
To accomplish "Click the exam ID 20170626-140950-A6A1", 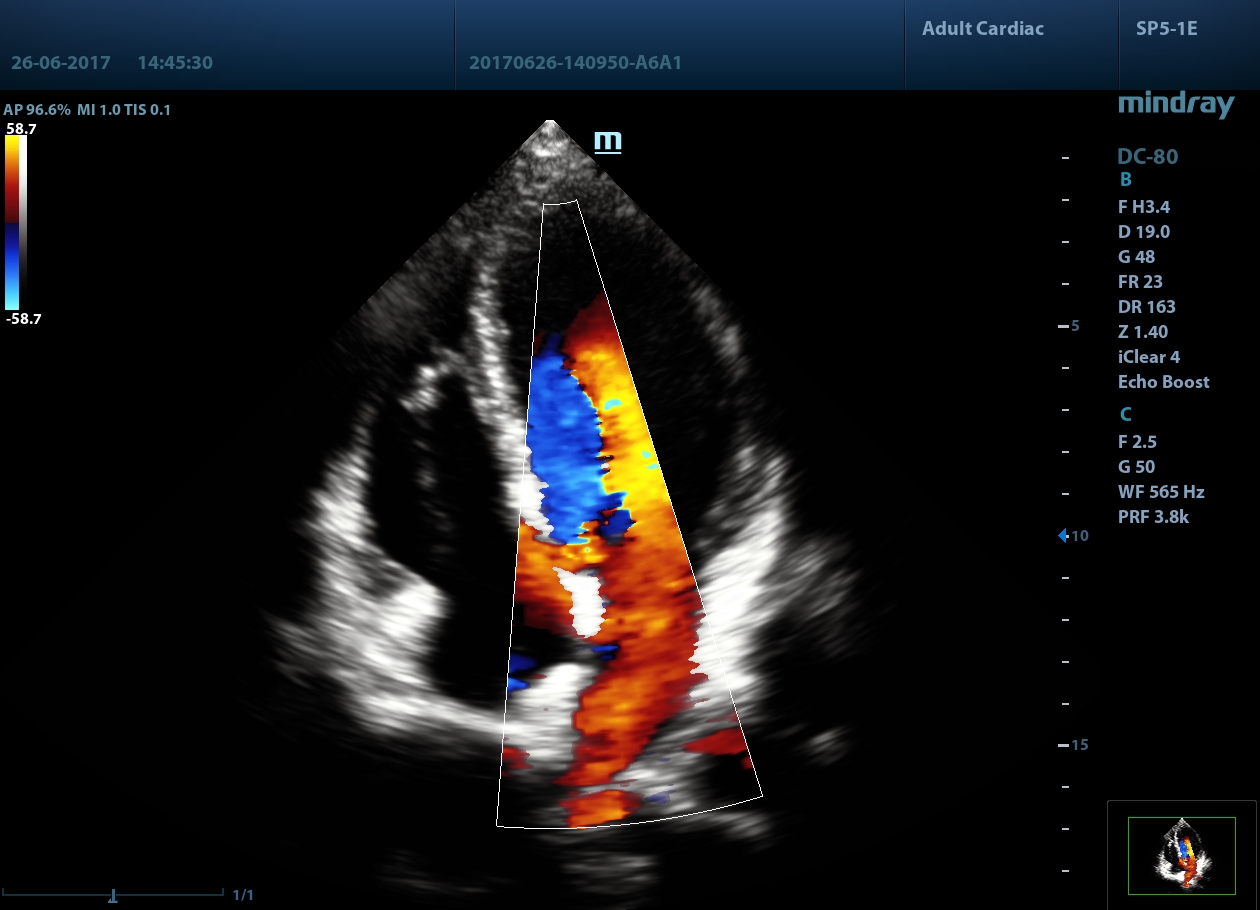I will coord(575,63).
